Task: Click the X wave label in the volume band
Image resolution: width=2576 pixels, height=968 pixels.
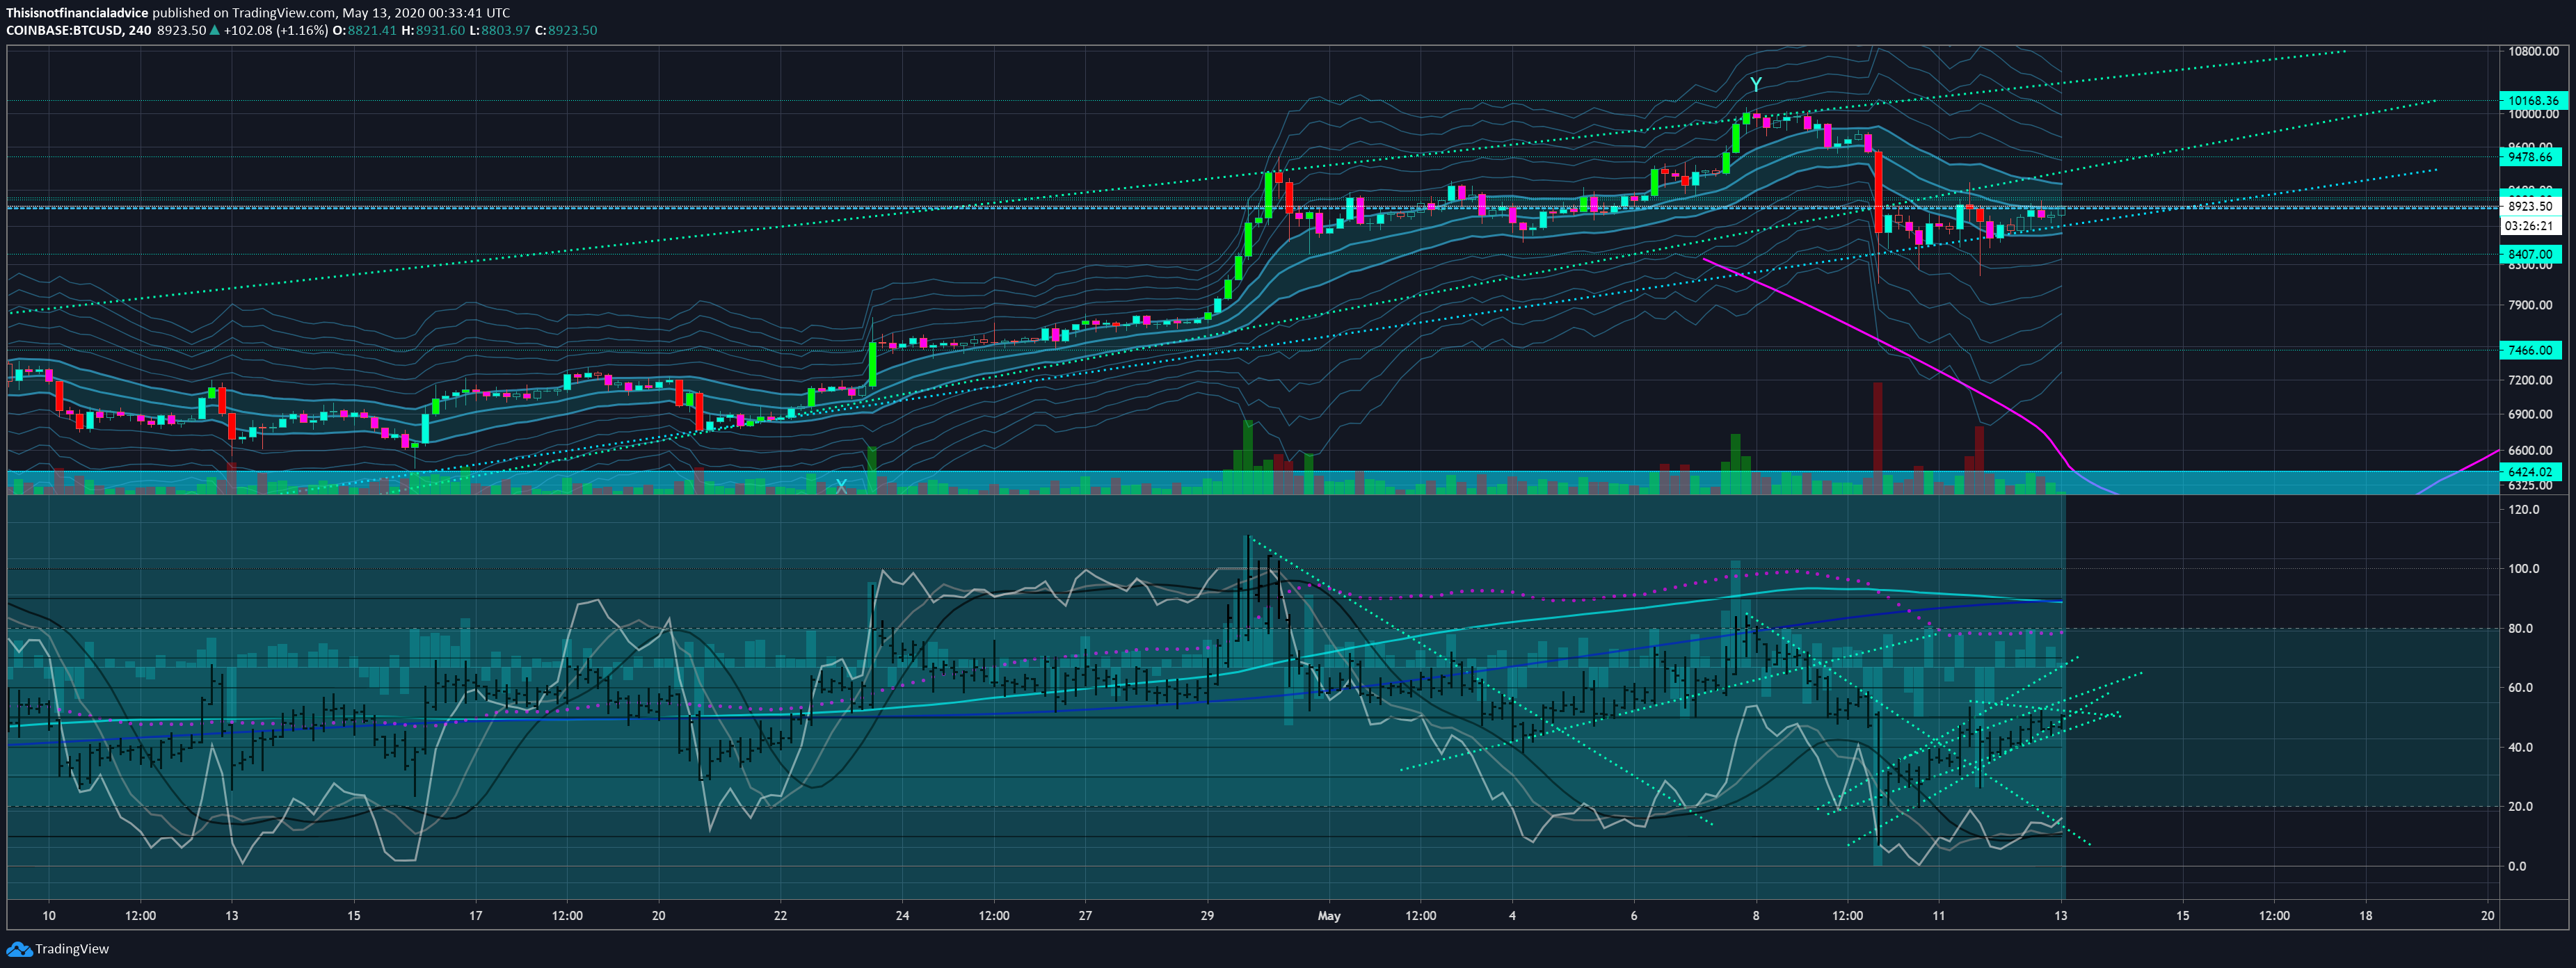Action: tap(841, 486)
